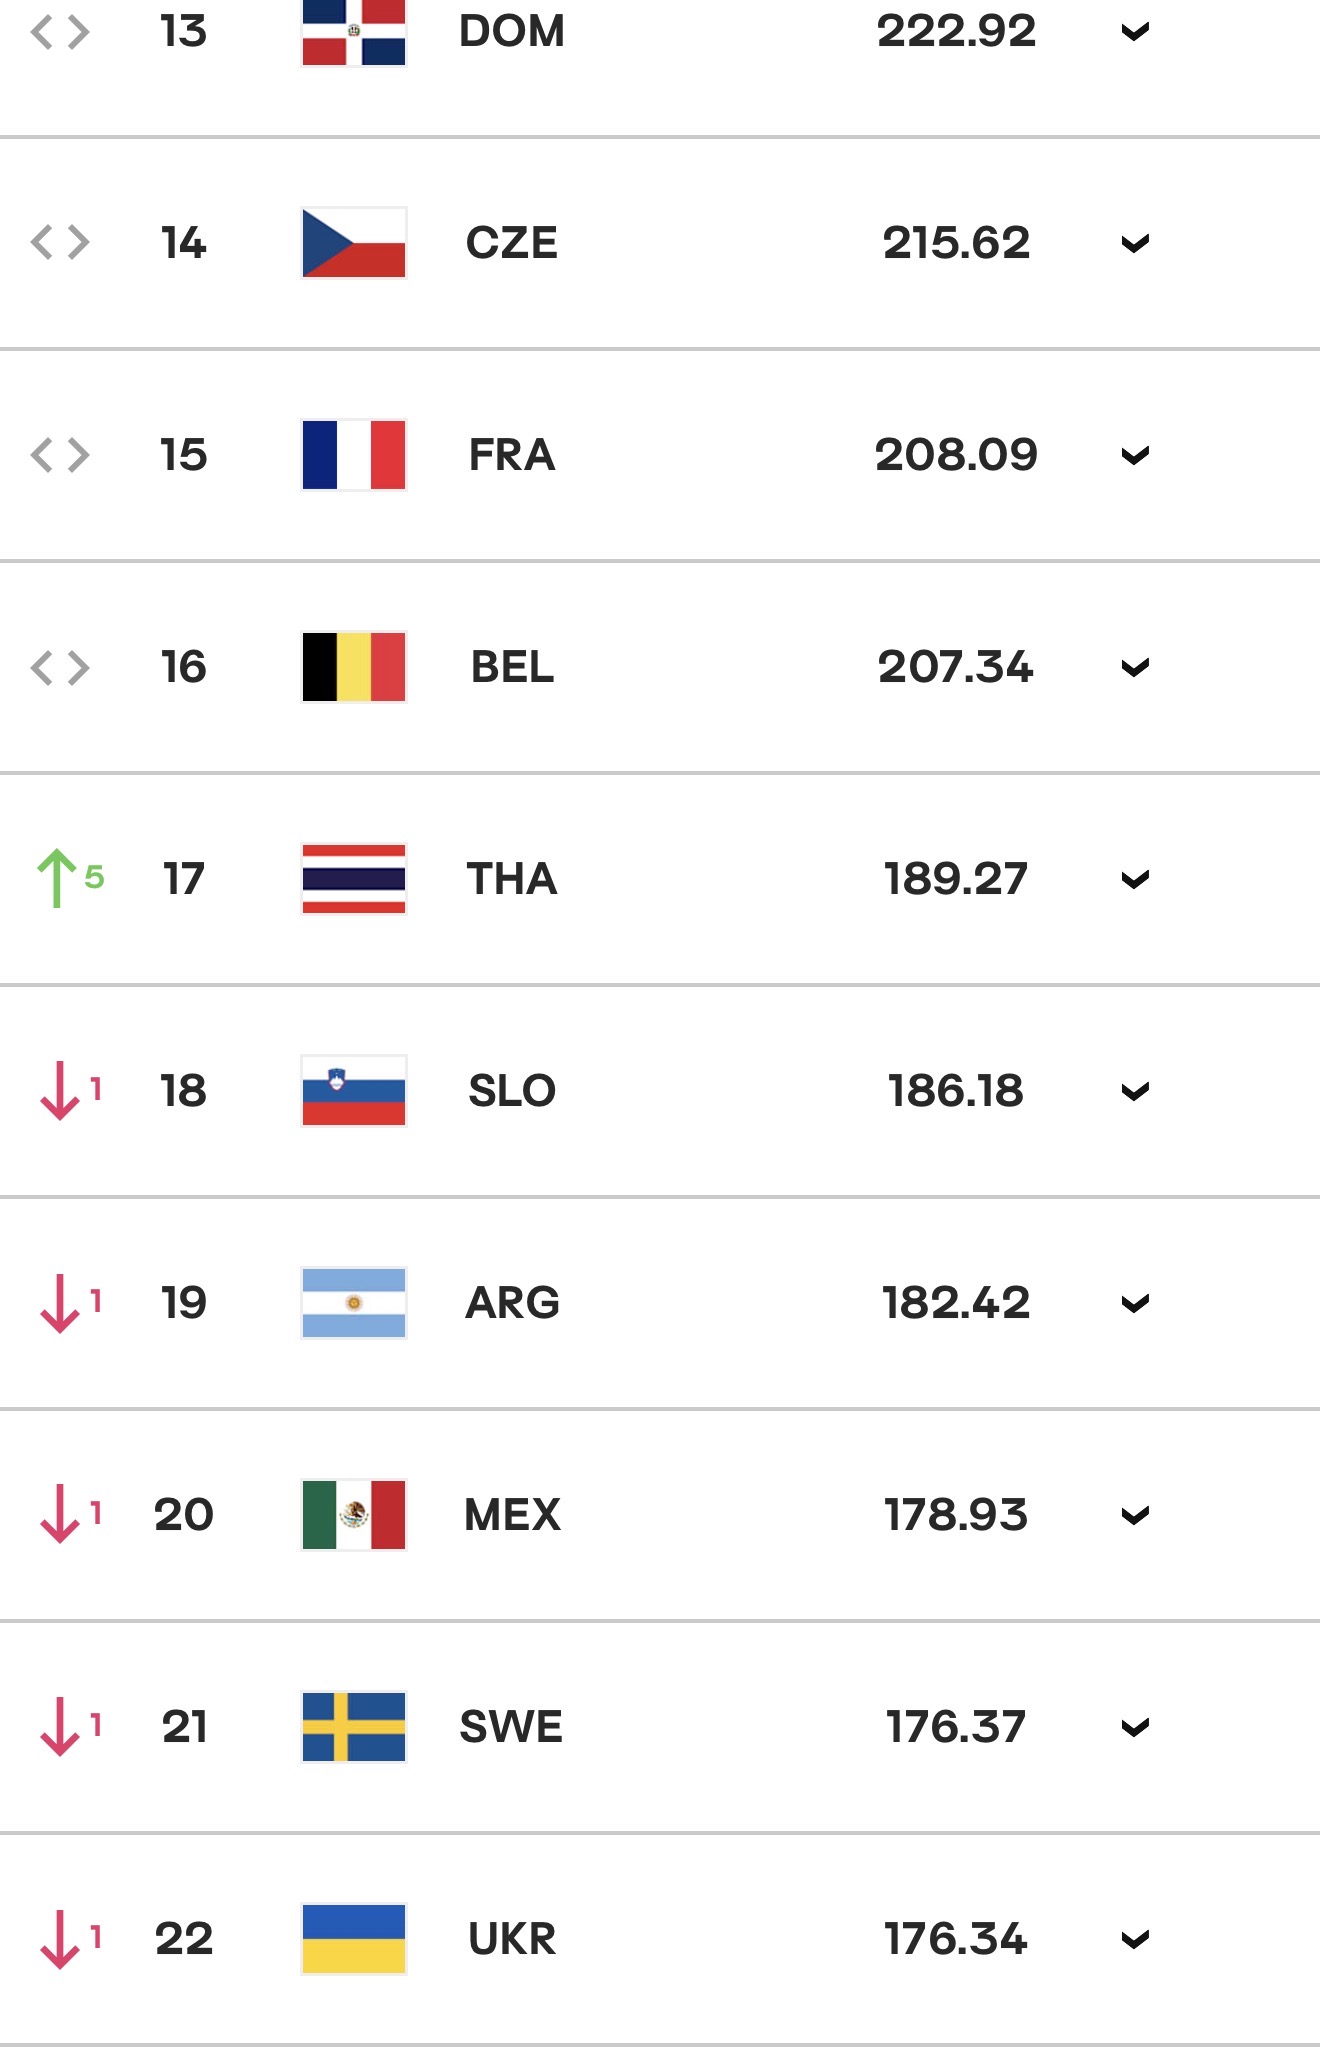Select the SWE rank 21 row
The width and height of the screenshot is (1320, 2052).
tap(660, 1727)
